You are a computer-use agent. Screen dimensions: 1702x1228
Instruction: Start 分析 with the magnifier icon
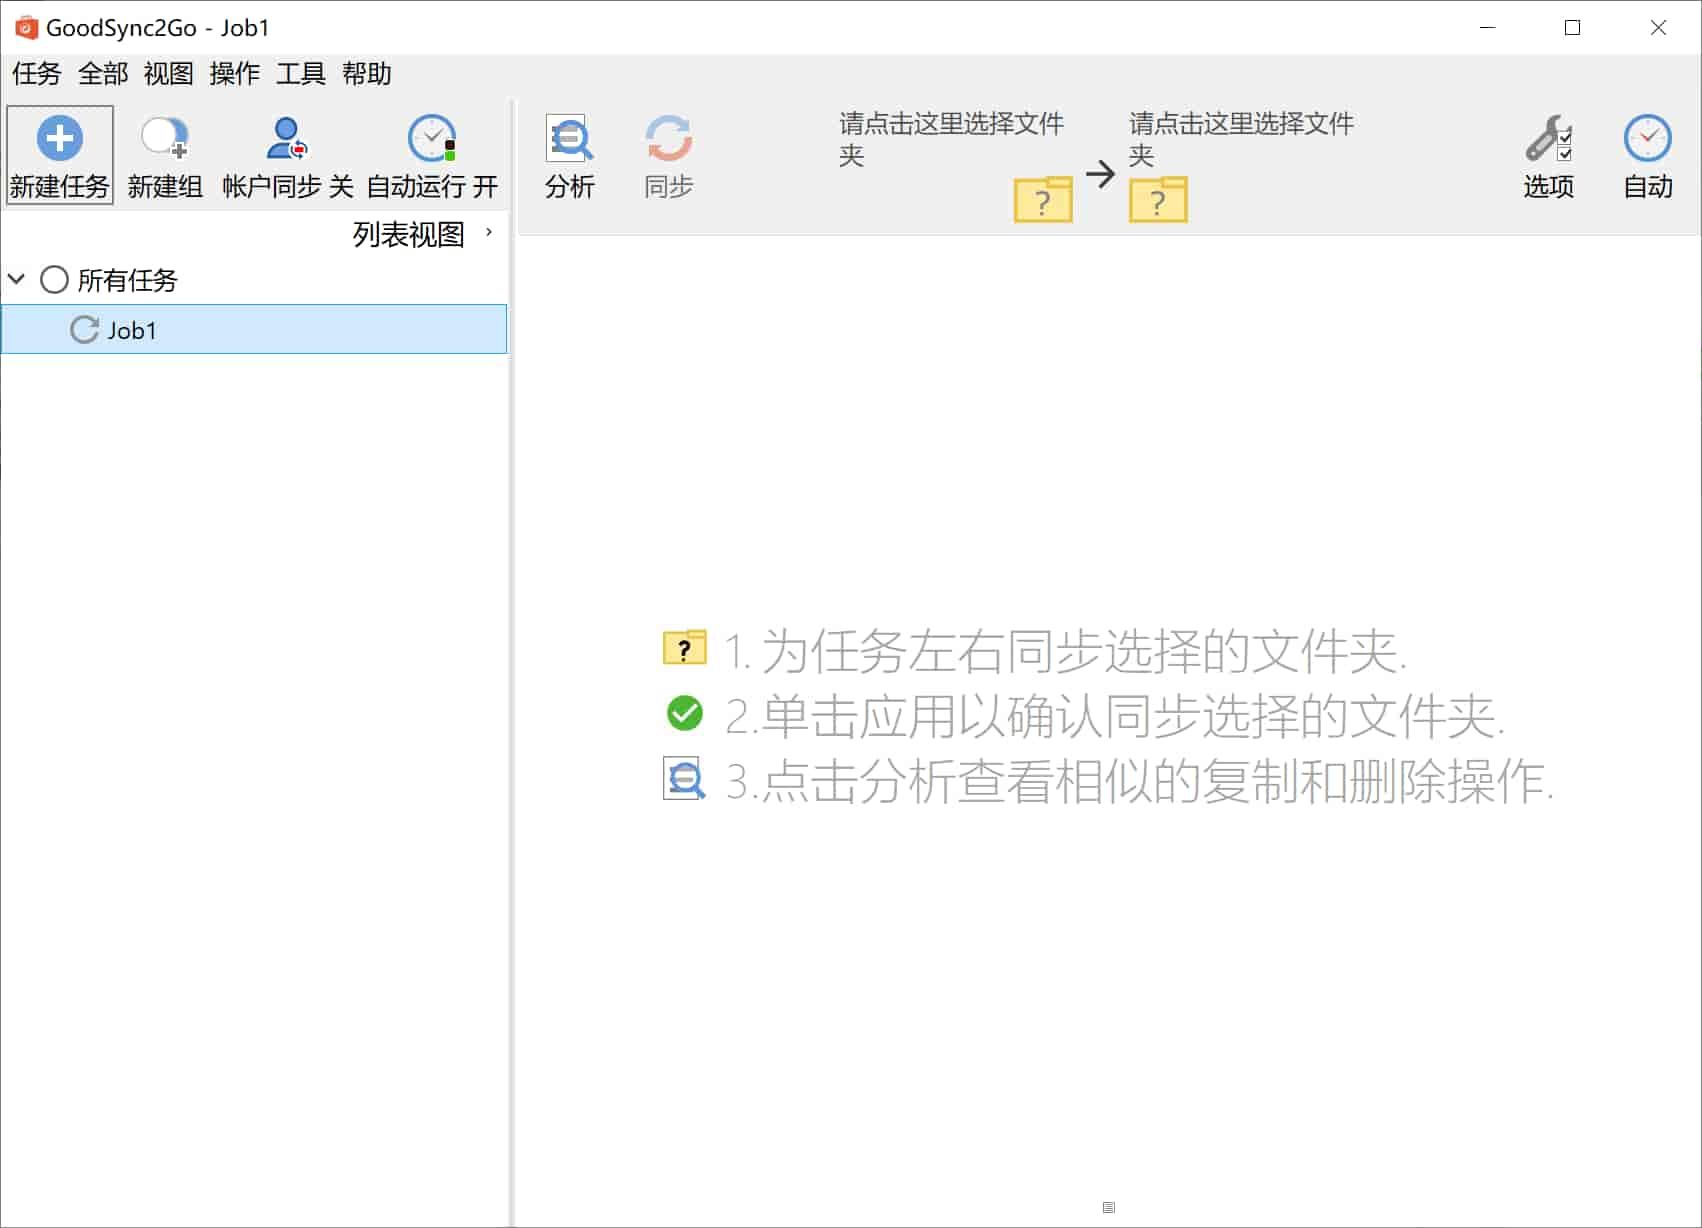tap(569, 140)
